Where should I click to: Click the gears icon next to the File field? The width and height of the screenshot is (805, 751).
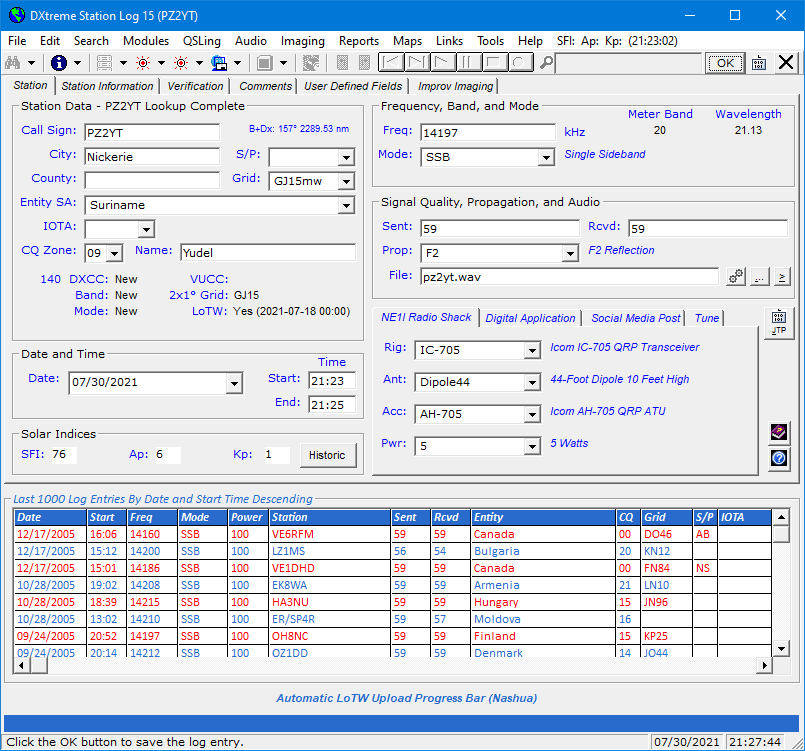click(x=735, y=278)
